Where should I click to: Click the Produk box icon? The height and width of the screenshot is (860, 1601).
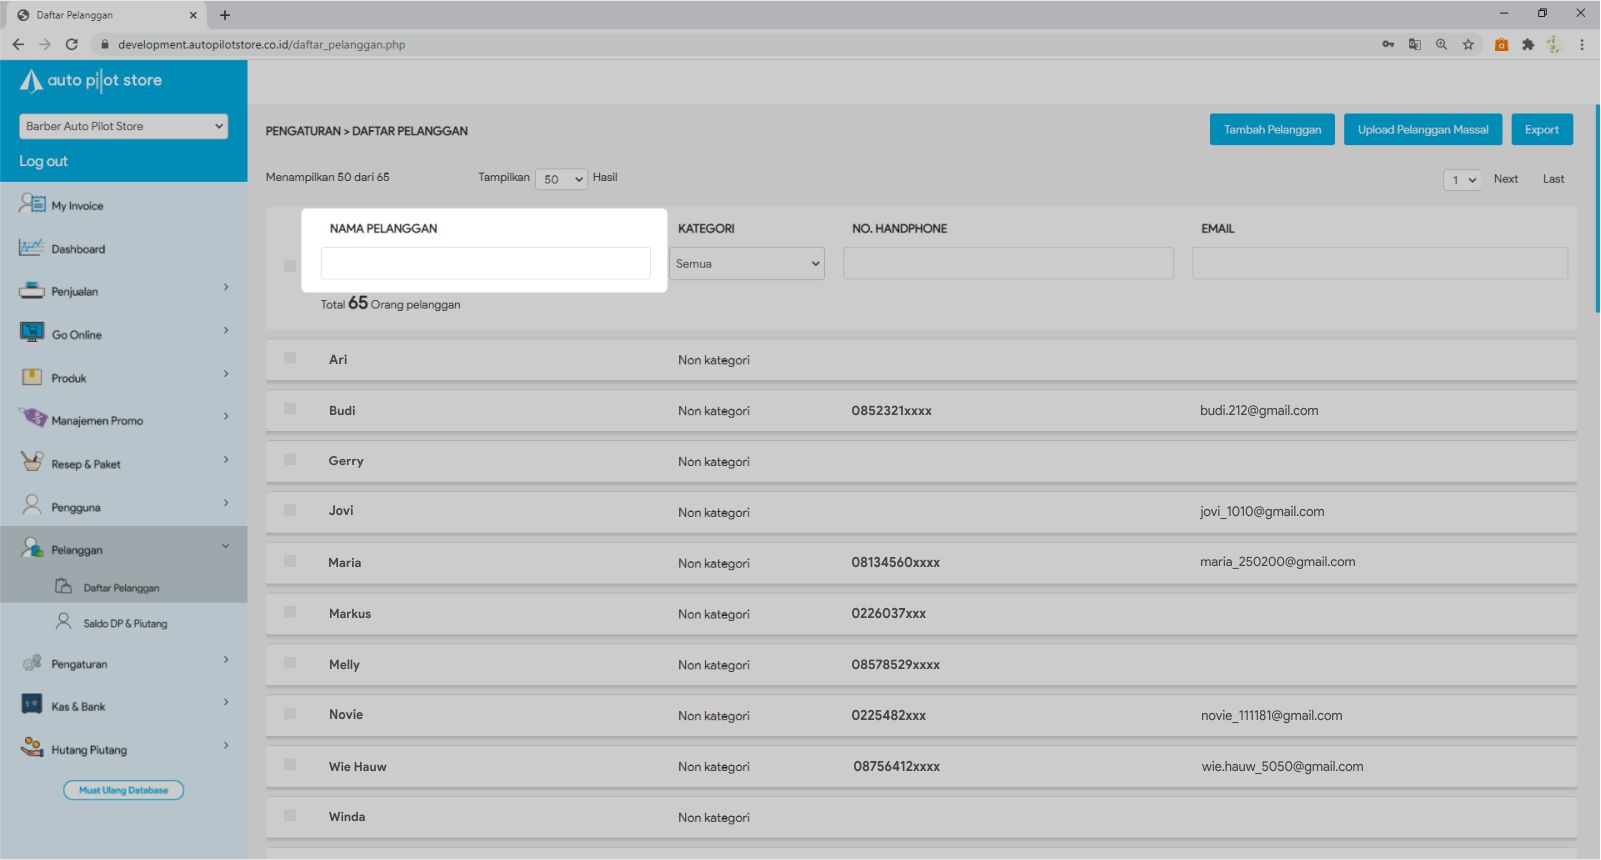tap(32, 377)
